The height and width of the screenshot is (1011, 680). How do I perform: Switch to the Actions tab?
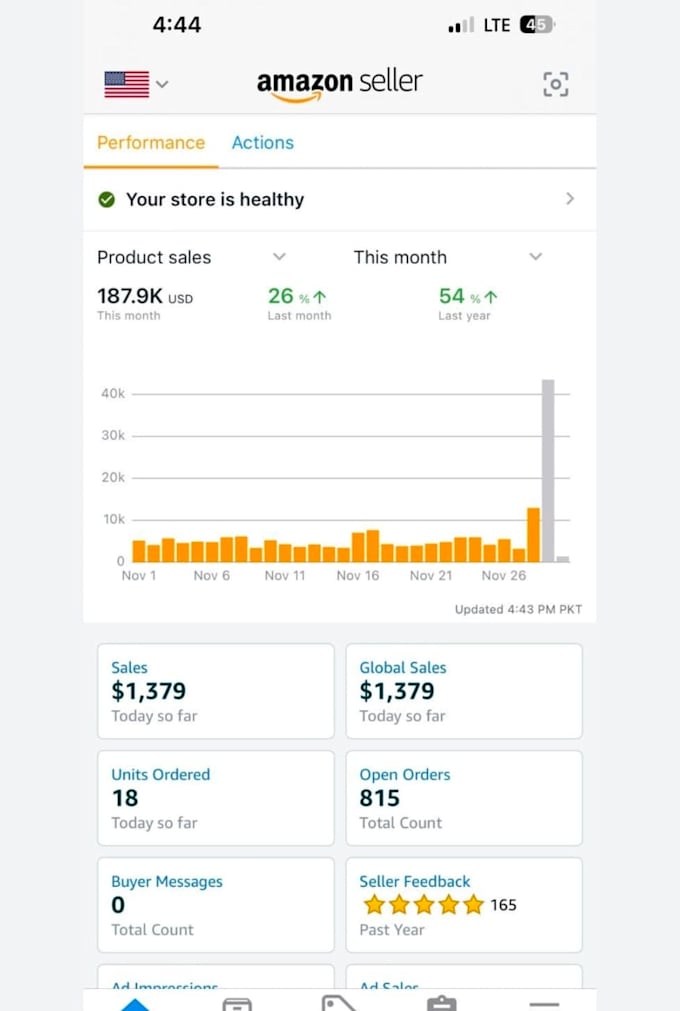coord(263,142)
